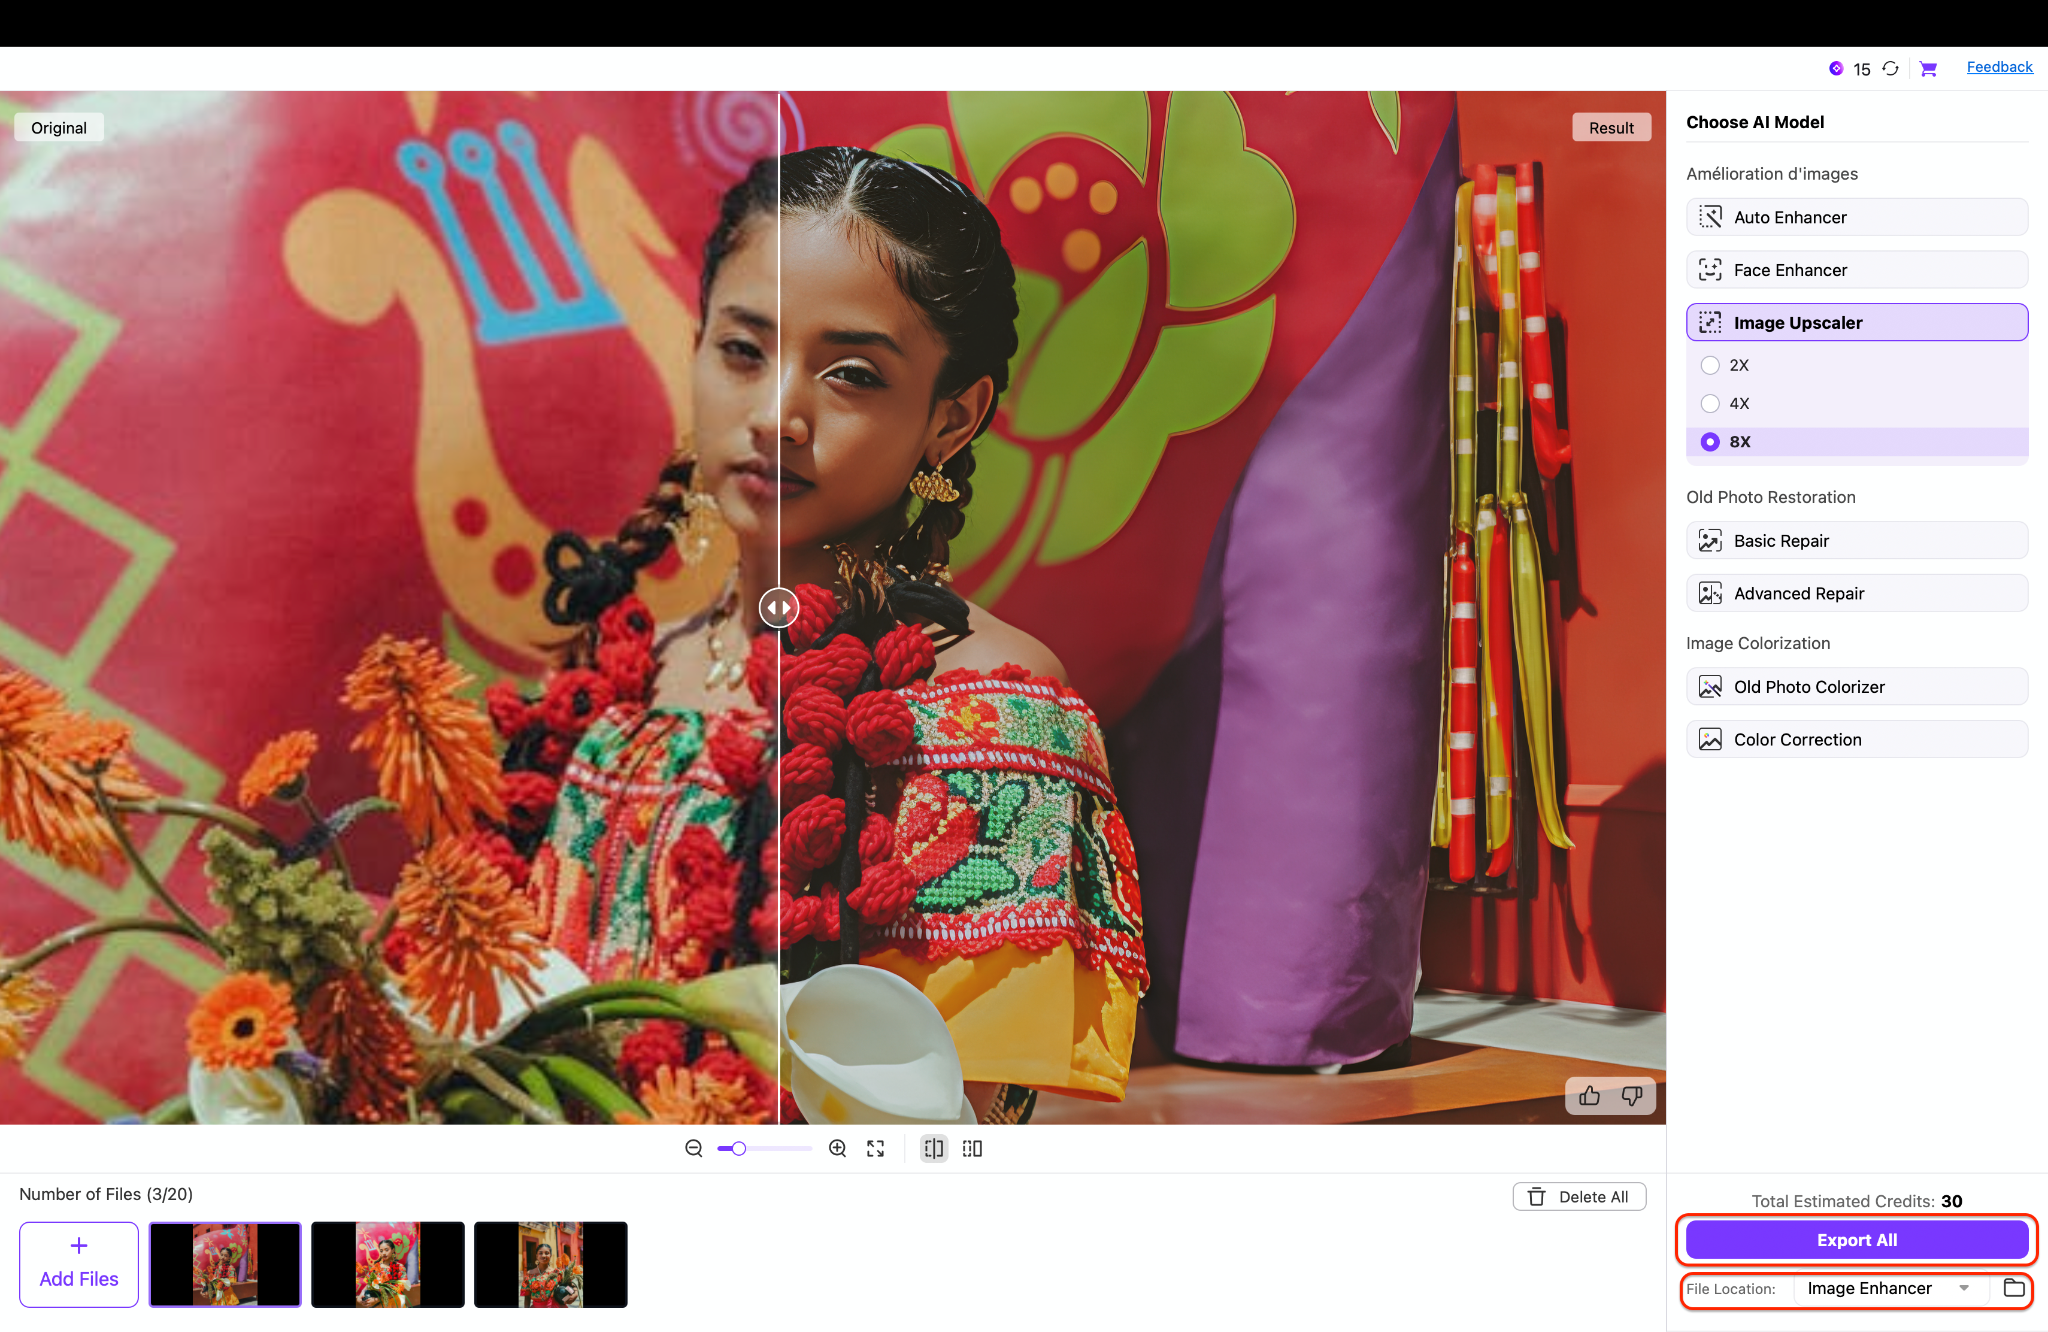Select the Old Photo Colorizer model
Image resolution: width=2048 pixels, height=1332 pixels.
click(x=1856, y=686)
